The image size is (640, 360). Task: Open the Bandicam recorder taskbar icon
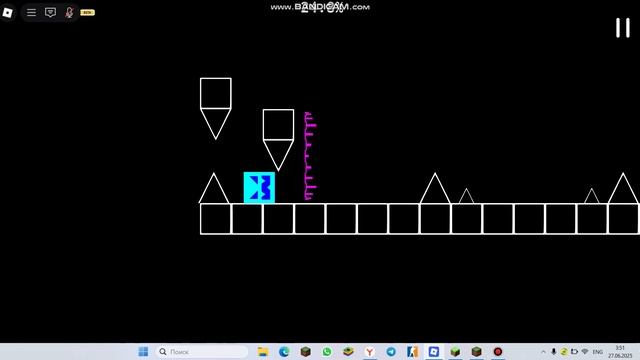(498, 351)
